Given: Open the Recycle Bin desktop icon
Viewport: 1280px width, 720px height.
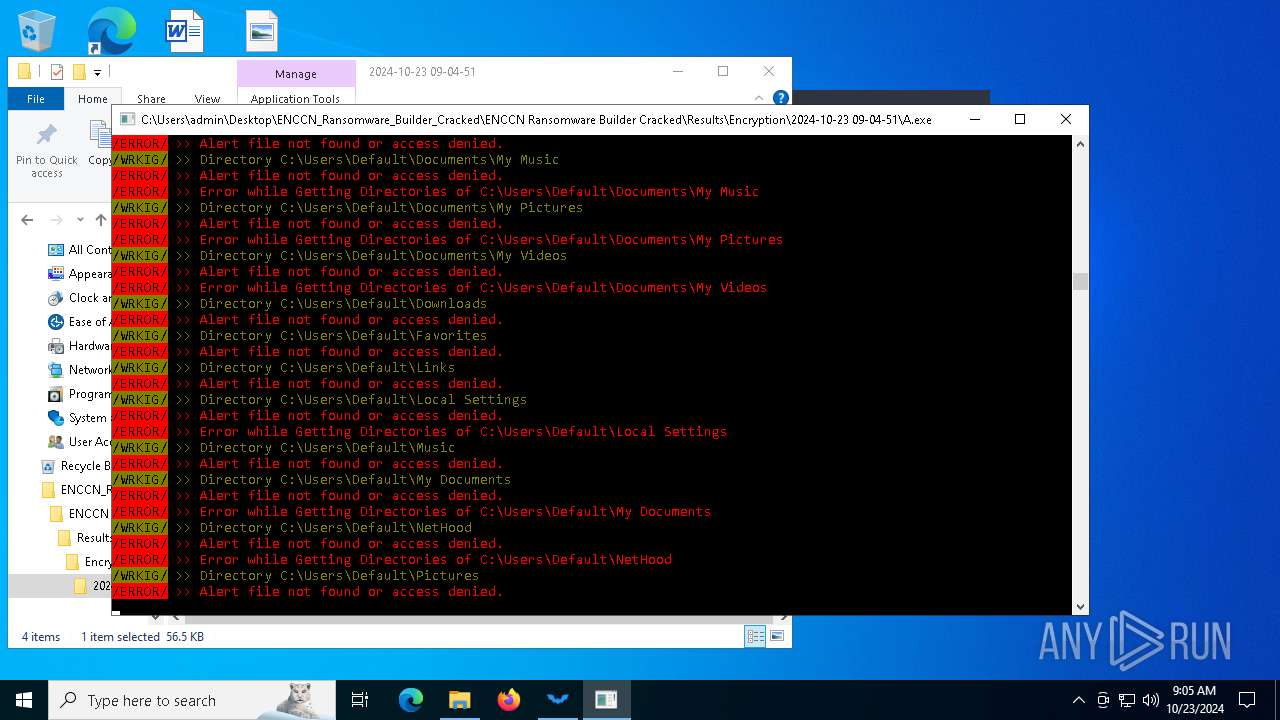Looking at the screenshot, I should [x=37, y=30].
